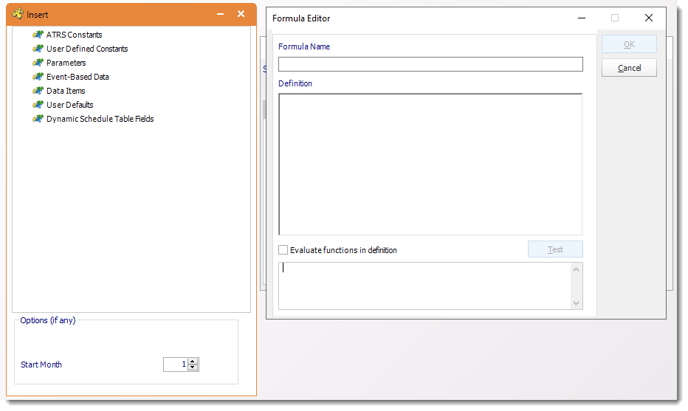This screenshot has height=411, width=688.
Task: Select Dynamic Schedule Table Fields entry
Action: point(100,119)
